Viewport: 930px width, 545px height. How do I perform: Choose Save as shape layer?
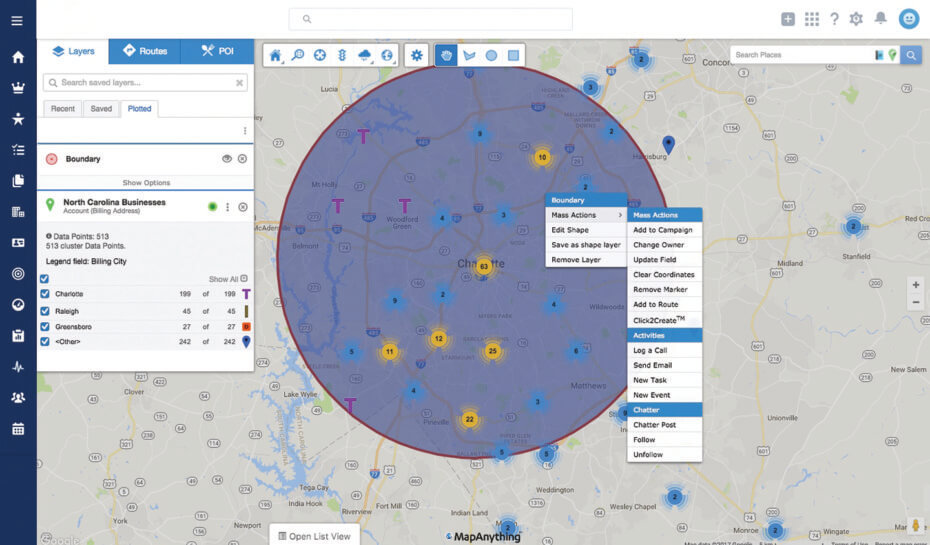pyautogui.click(x=586, y=245)
